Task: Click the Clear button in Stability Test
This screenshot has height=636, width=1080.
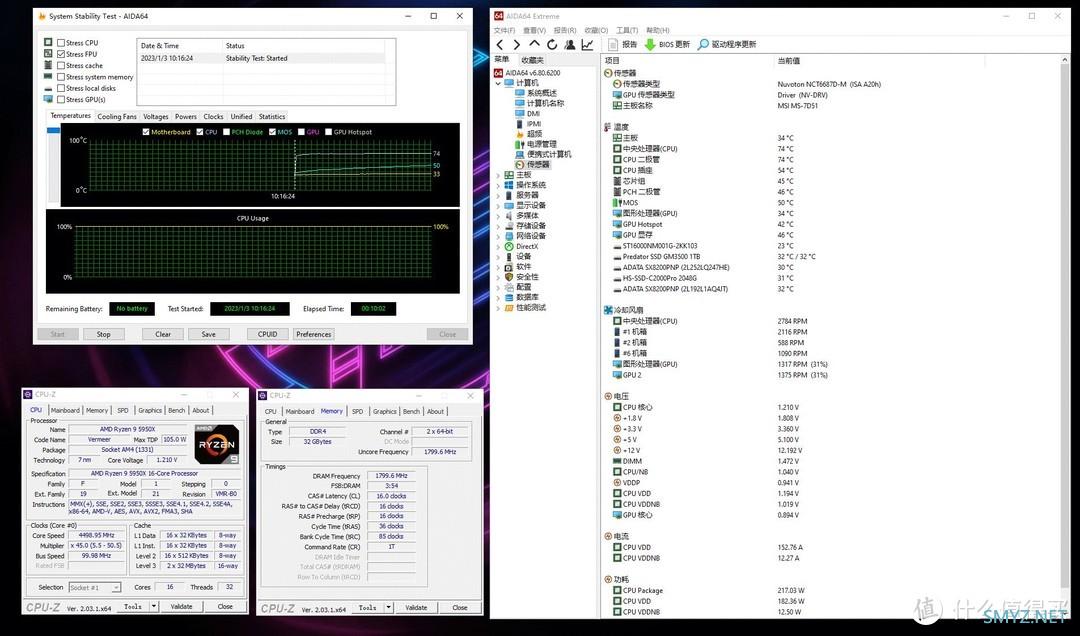Action: (x=163, y=334)
